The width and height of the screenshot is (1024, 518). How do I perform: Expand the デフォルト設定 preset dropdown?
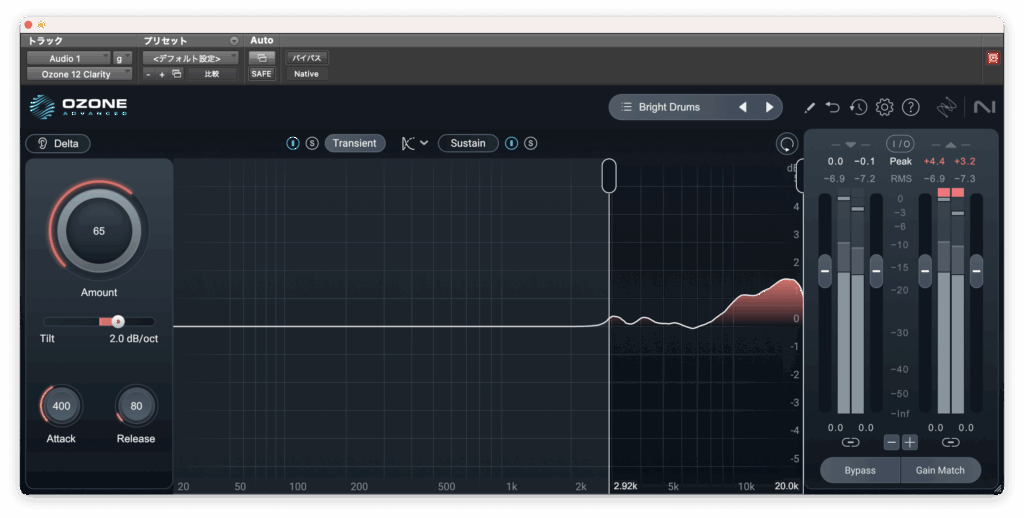click(189, 58)
